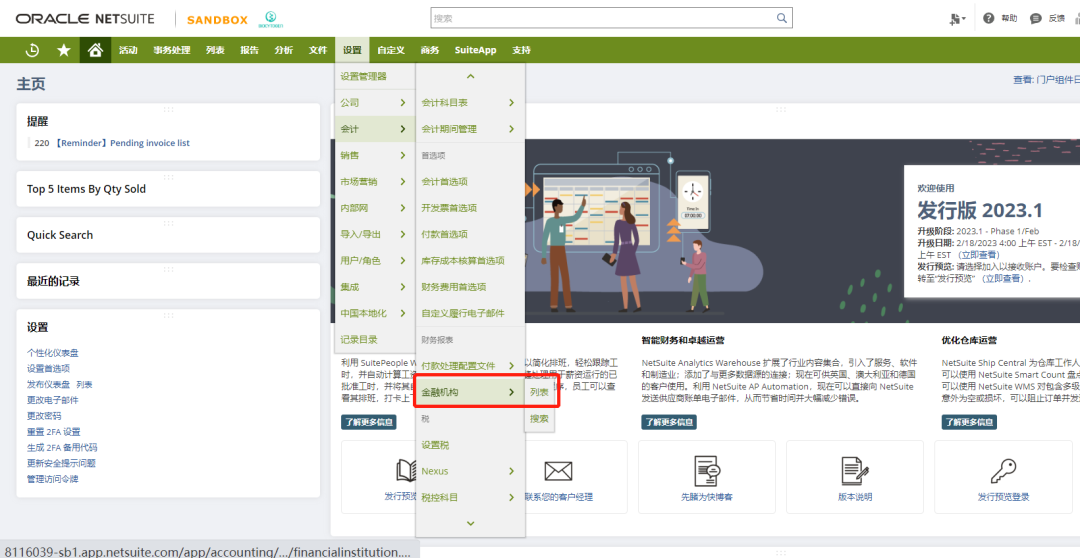Viewport: 1080px width, 558px height.
Task: Expand the 公司 submenu entry
Action: pos(375,103)
